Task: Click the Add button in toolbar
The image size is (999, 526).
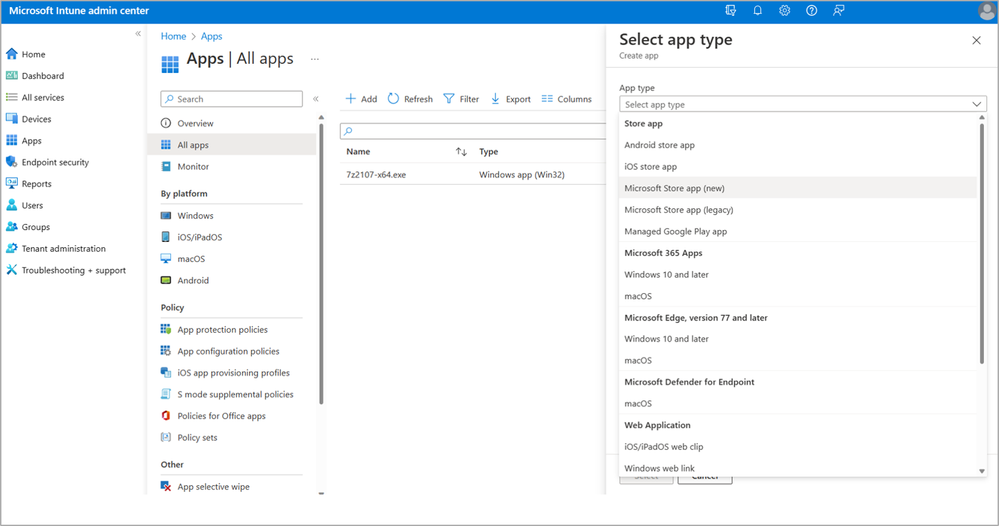Action: tap(361, 99)
